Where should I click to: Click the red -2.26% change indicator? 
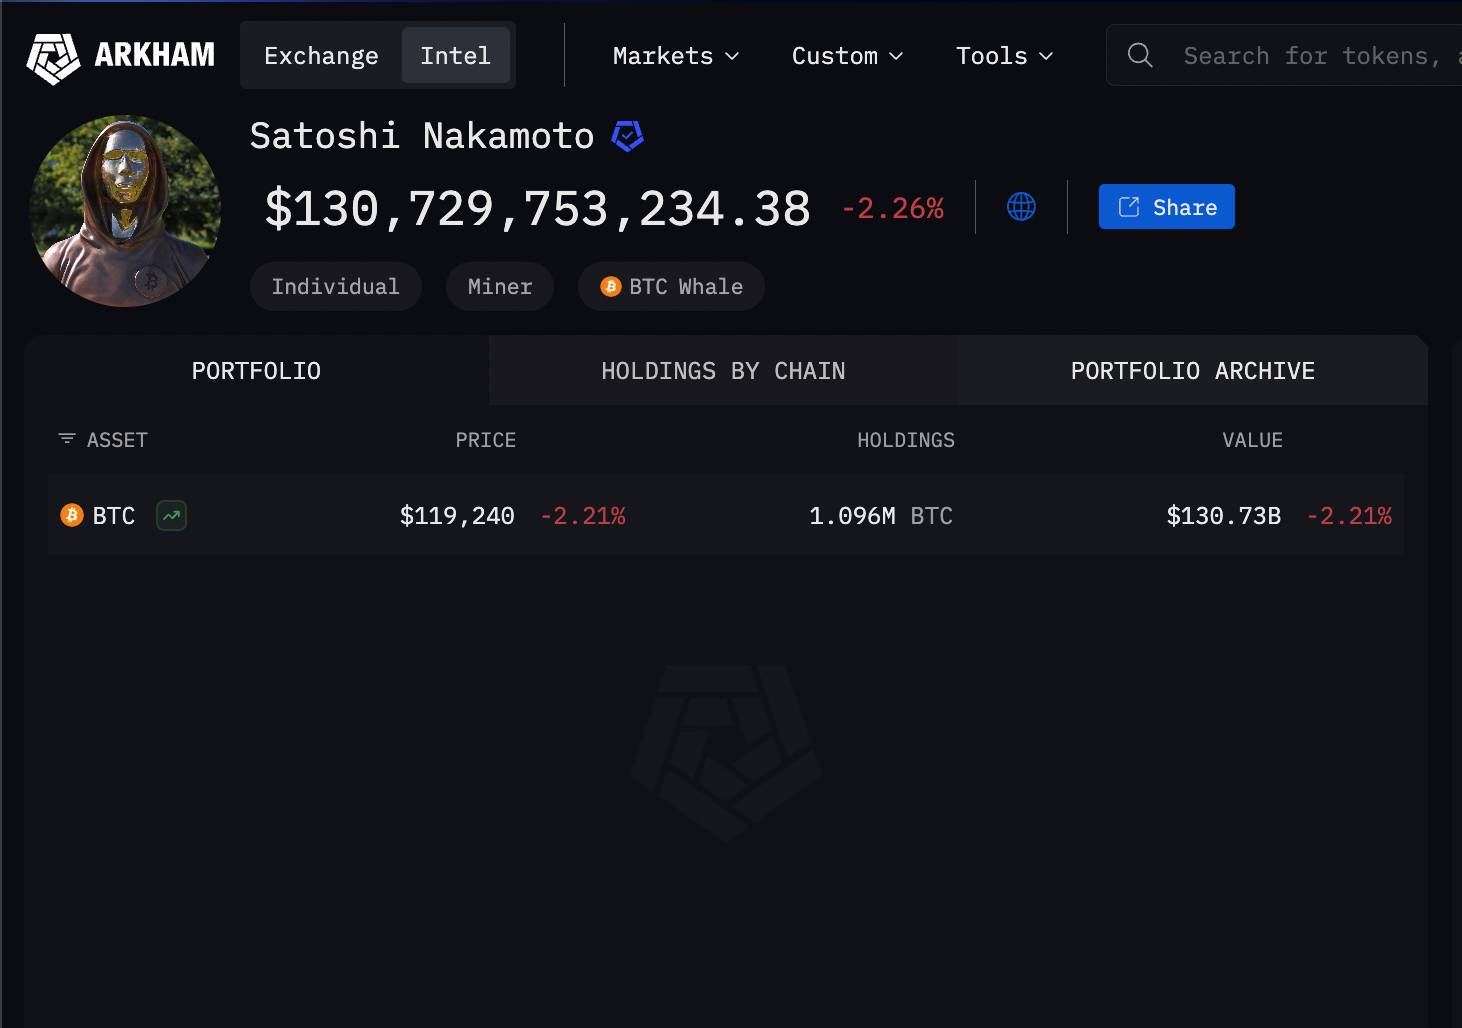[x=891, y=207]
